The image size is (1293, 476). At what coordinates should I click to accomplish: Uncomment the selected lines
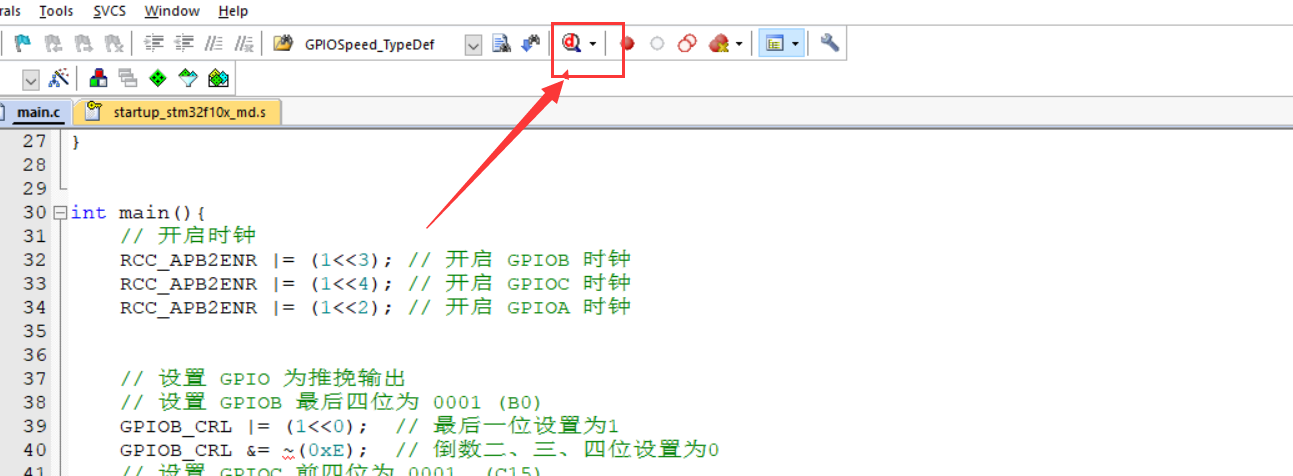[x=243, y=44]
